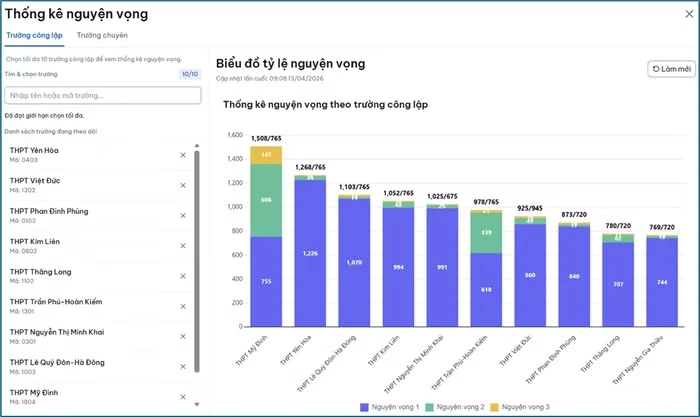Click the THPT Mỹ Đình purple bar segment
The height and width of the screenshot is (417, 700).
(266, 282)
